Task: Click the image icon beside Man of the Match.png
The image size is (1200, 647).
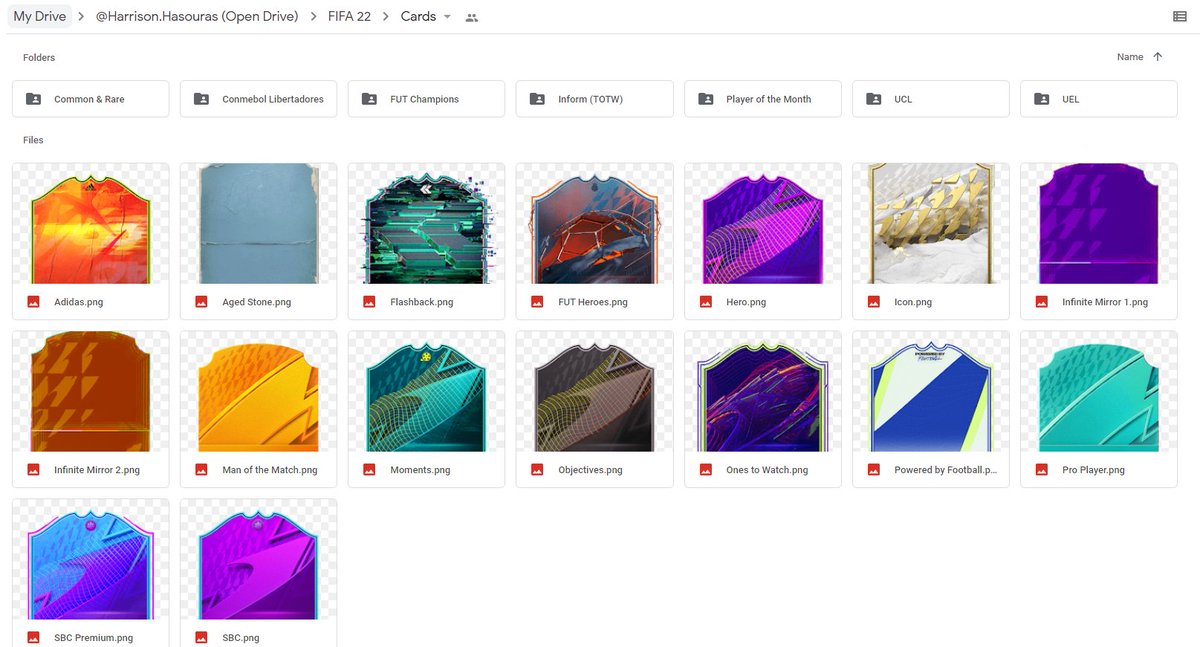Action: tap(201, 469)
